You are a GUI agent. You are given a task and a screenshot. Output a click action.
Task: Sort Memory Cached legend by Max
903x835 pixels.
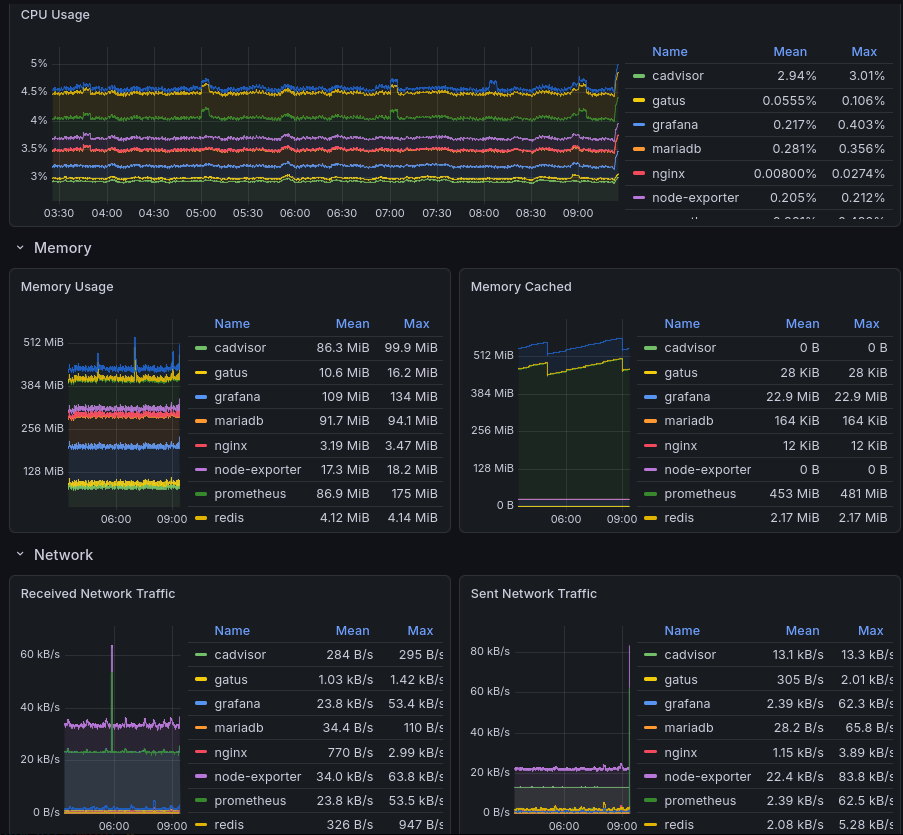[866, 324]
